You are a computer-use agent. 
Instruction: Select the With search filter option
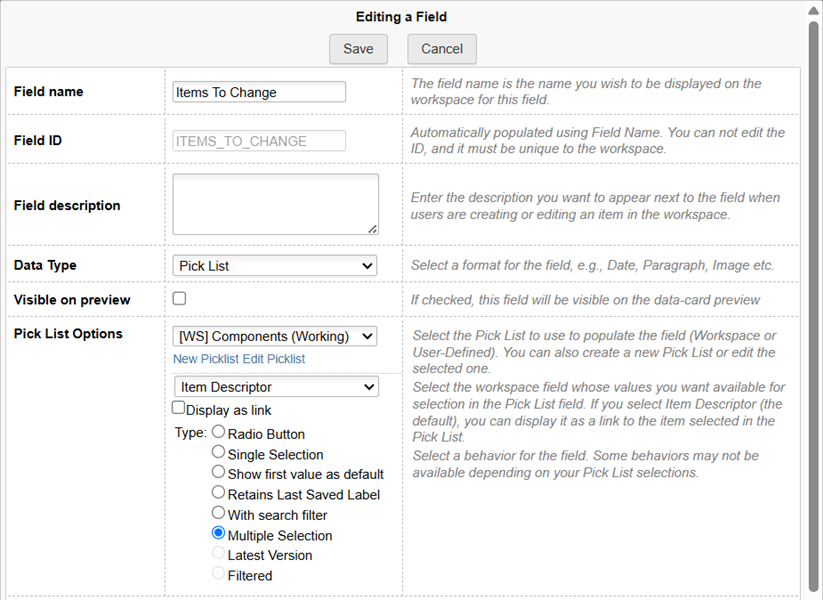pyautogui.click(x=219, y=513)
